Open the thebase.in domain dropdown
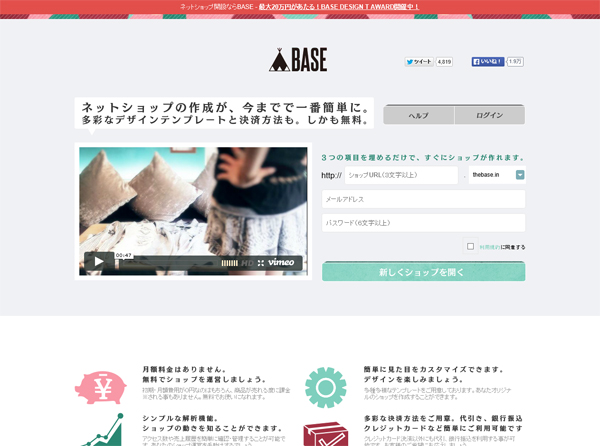The height and width of the screenshot is (446, 600). pyautogui.click(x=498, y=175)
